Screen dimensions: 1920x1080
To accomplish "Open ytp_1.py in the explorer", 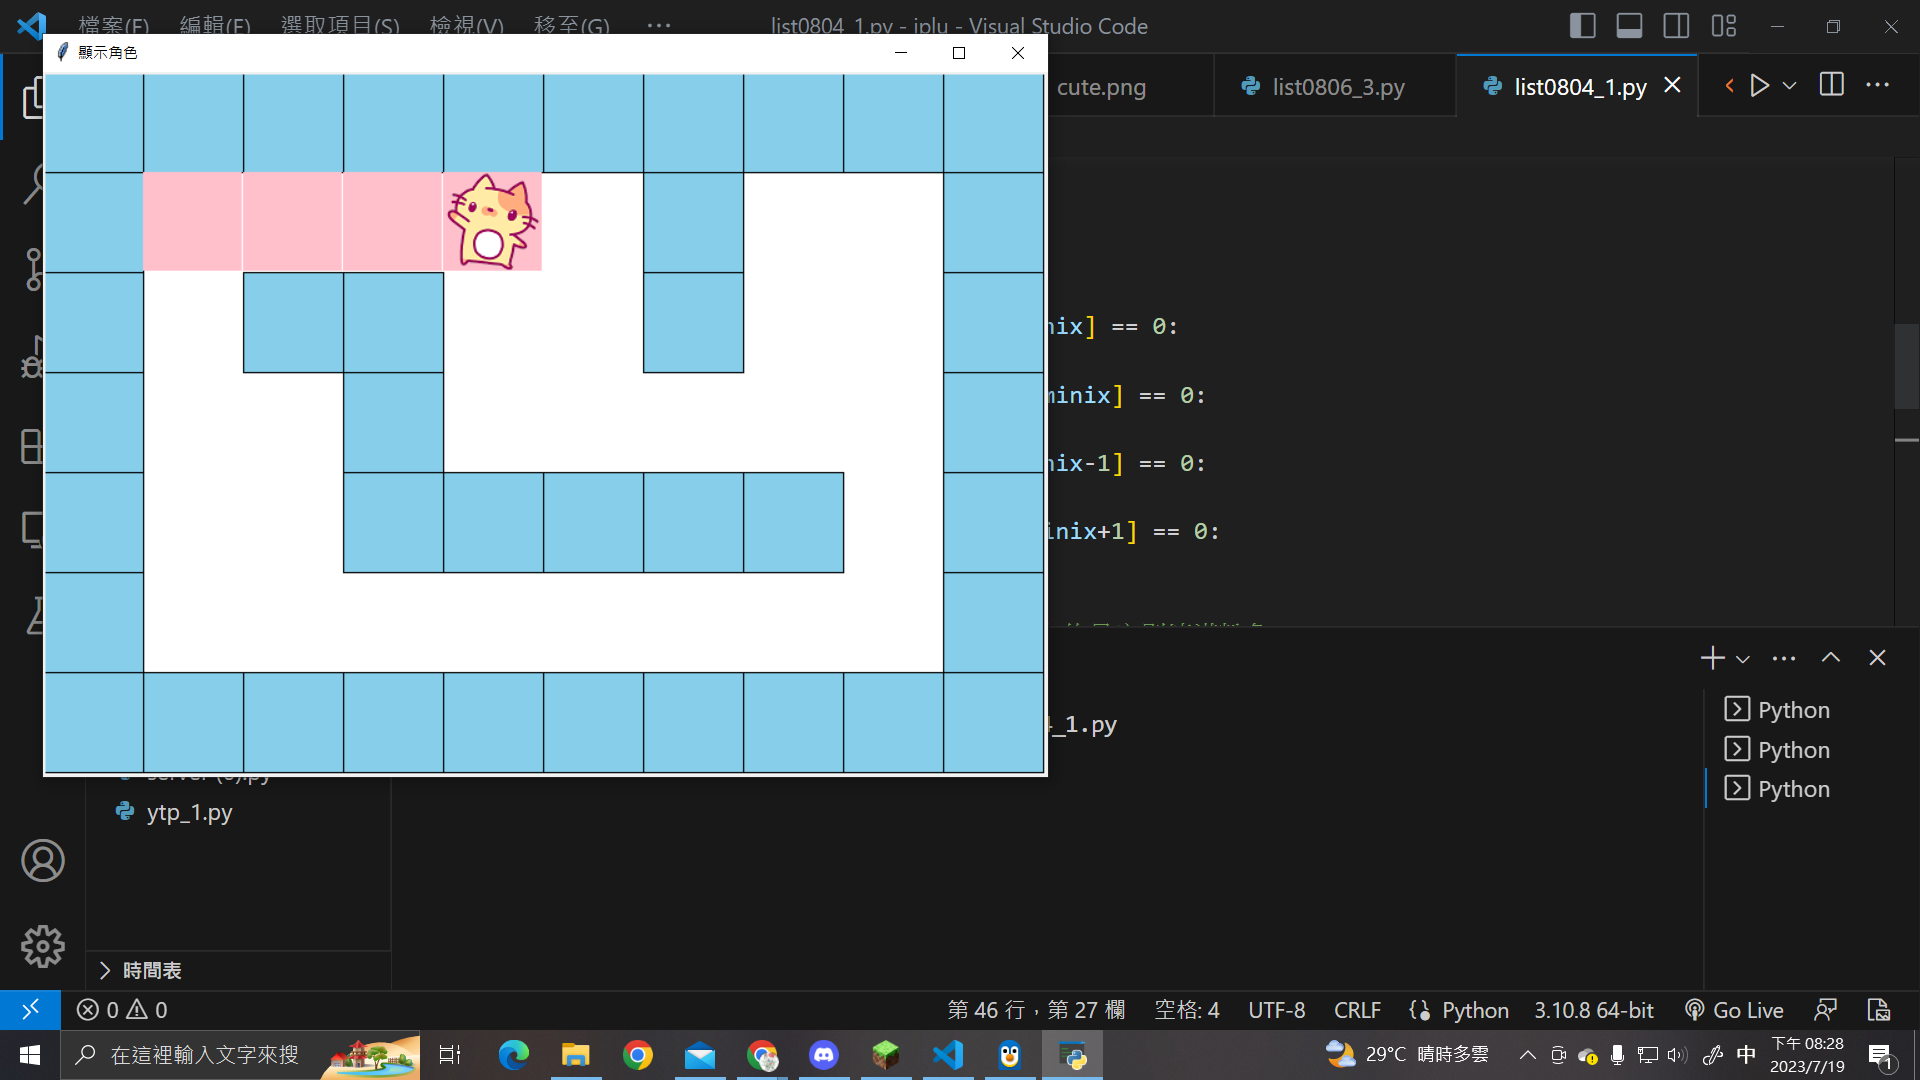I will click(189, 812).
